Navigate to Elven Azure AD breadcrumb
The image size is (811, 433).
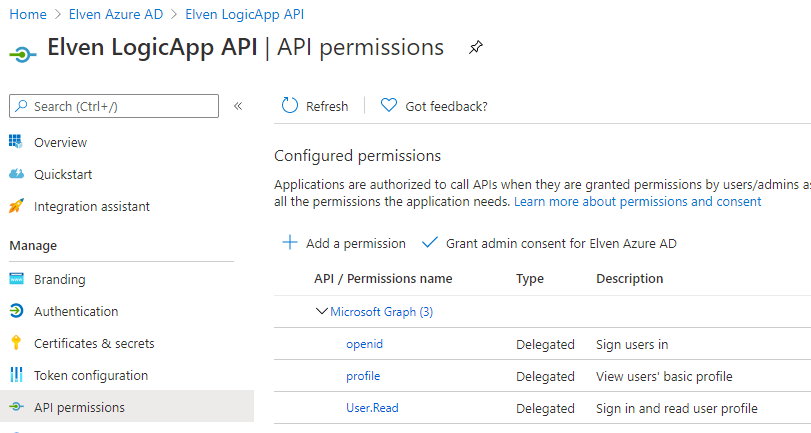(116, 14)
